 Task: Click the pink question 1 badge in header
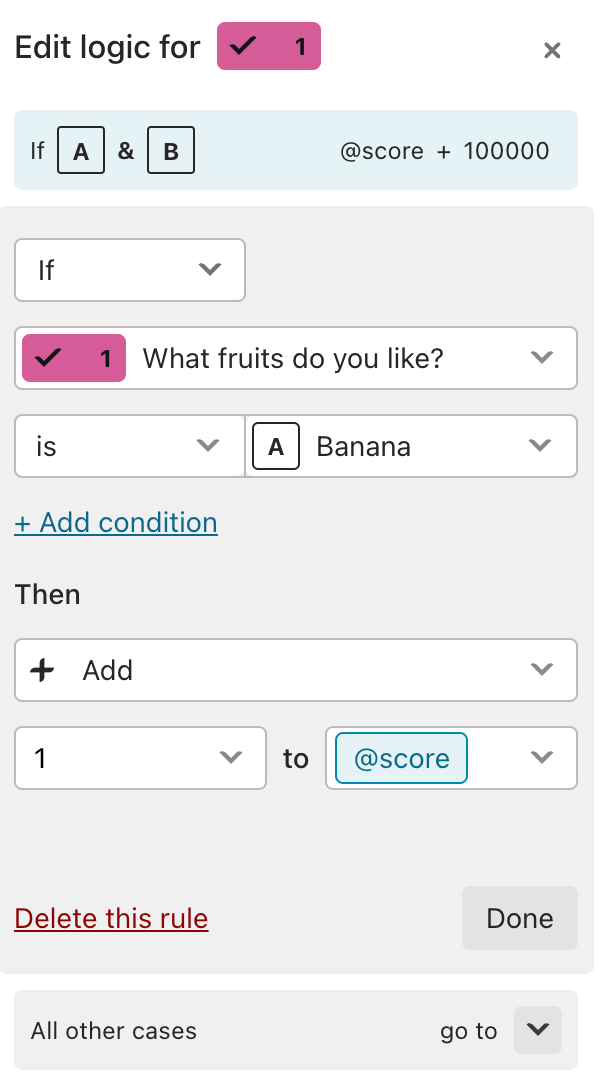(x=269, y=46)
